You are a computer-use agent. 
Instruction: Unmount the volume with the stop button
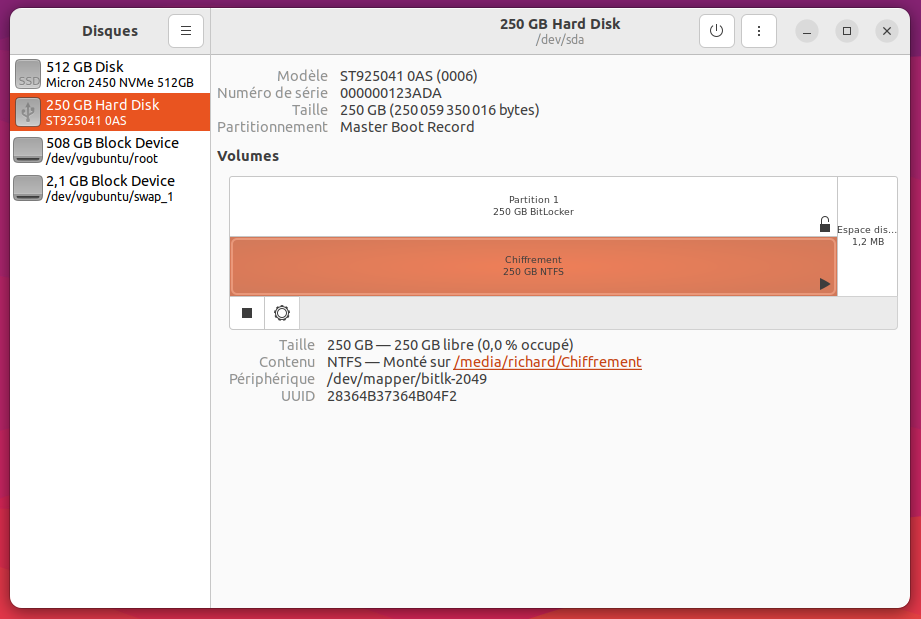[247, 313]
